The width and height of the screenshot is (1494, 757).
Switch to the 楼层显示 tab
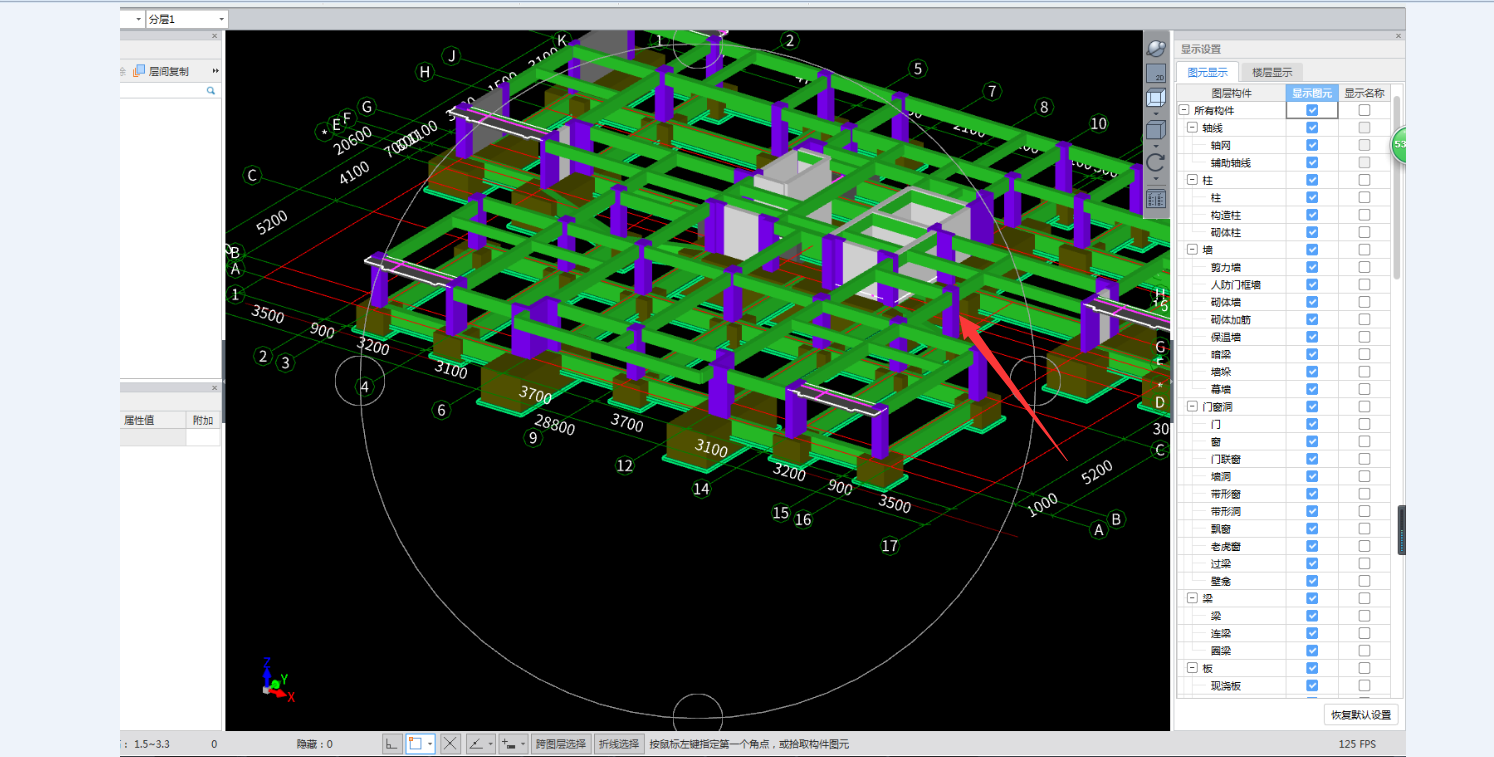click(1272, 72)
